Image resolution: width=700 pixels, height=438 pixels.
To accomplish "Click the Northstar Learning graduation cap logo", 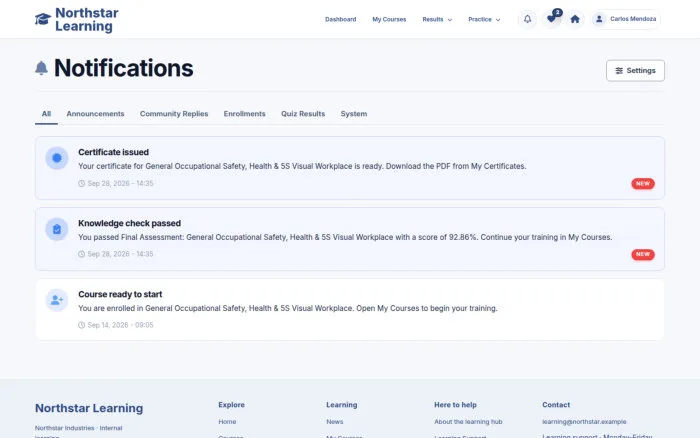I will pyautogui.click(x=43, y=19).
